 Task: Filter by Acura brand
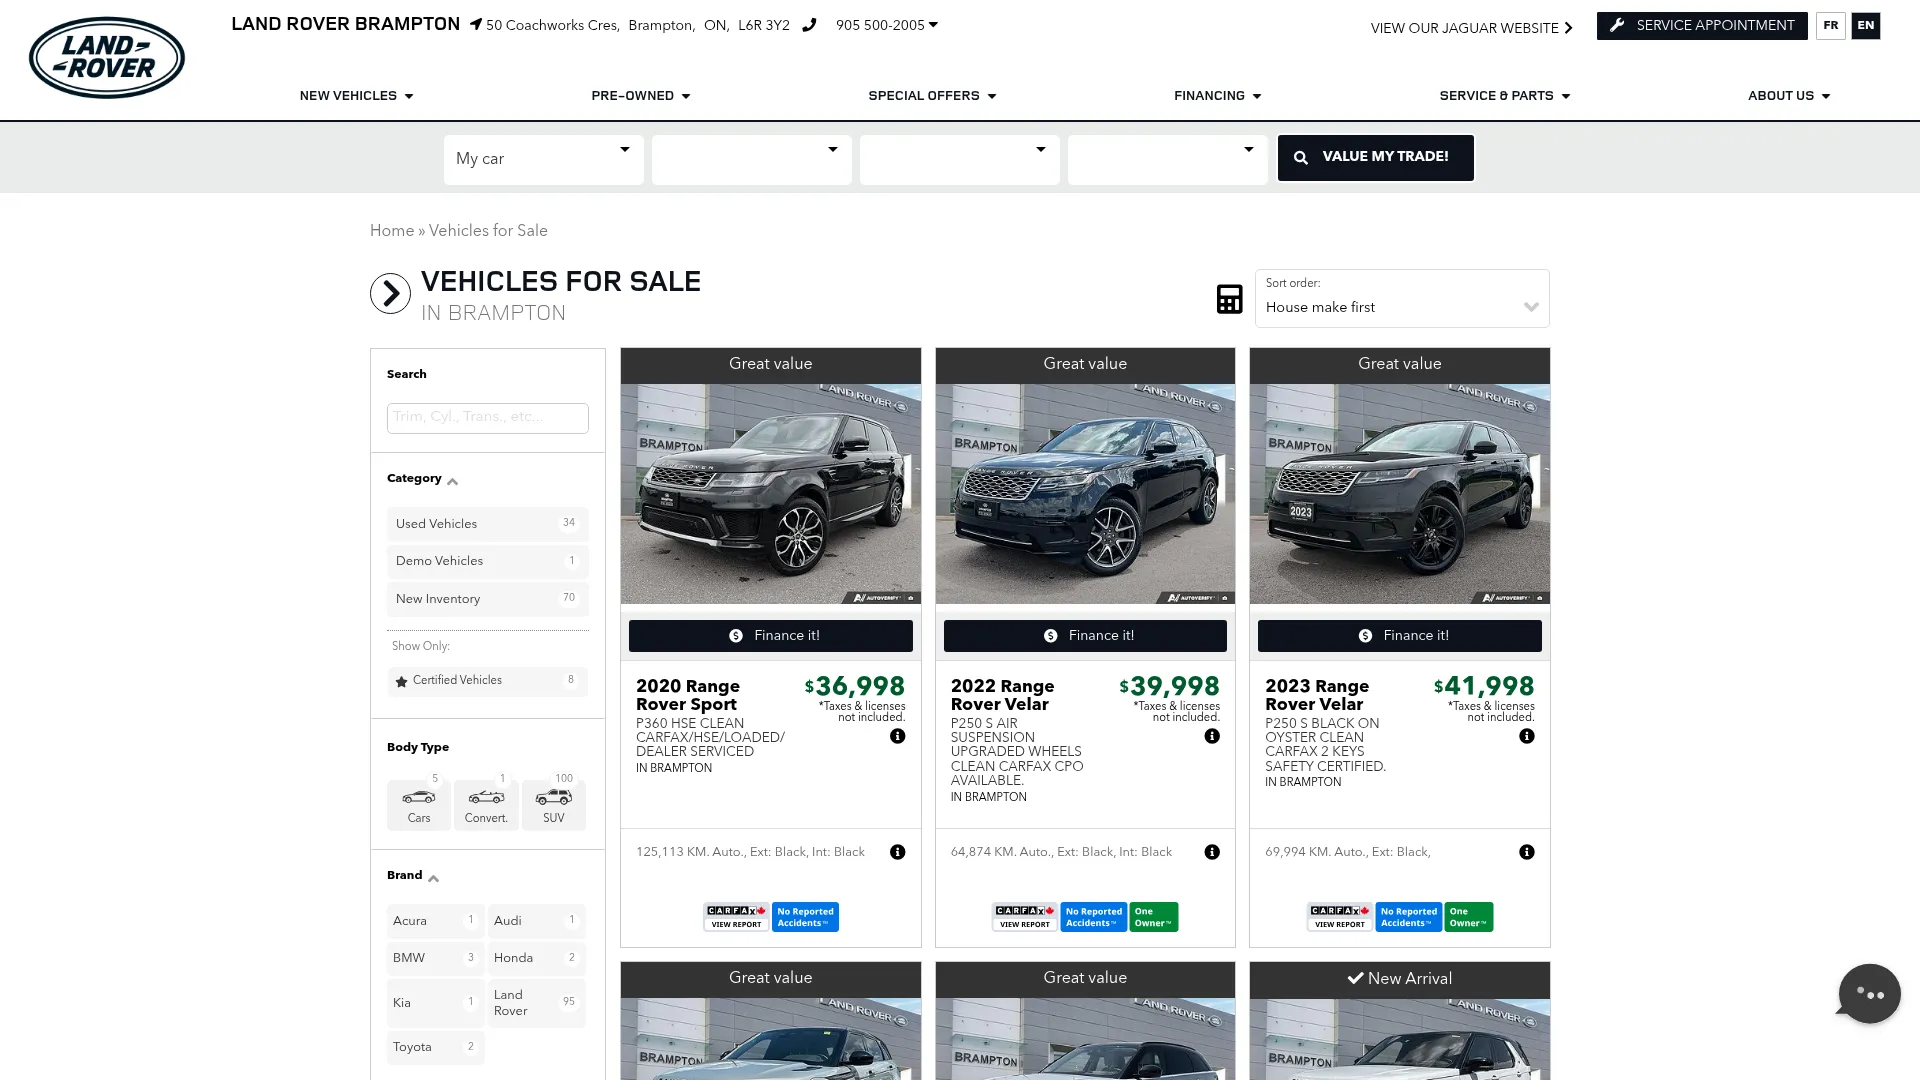(x=435, y=921)
